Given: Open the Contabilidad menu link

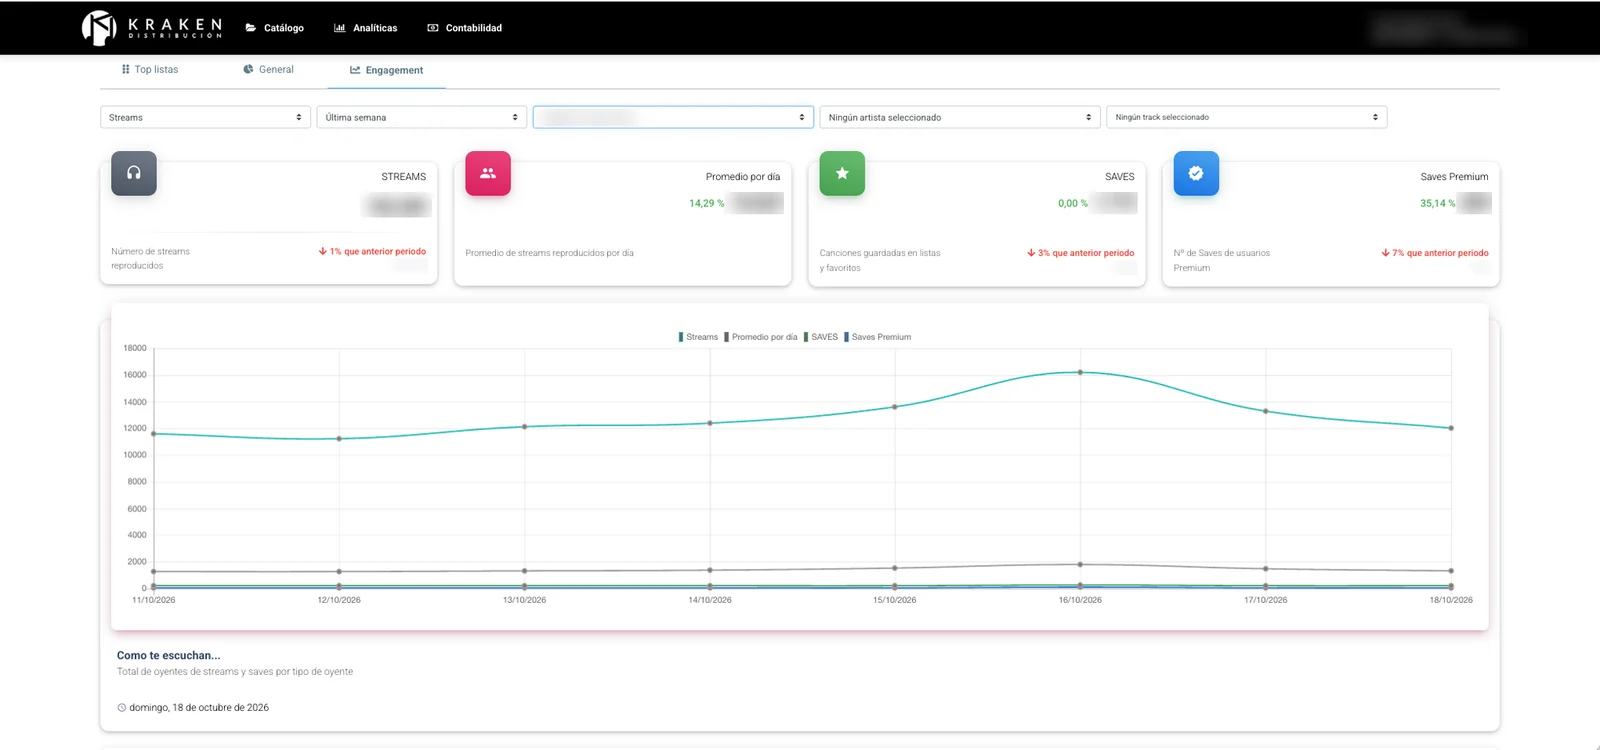Looking at the screenshot, I should coord(465,28).
